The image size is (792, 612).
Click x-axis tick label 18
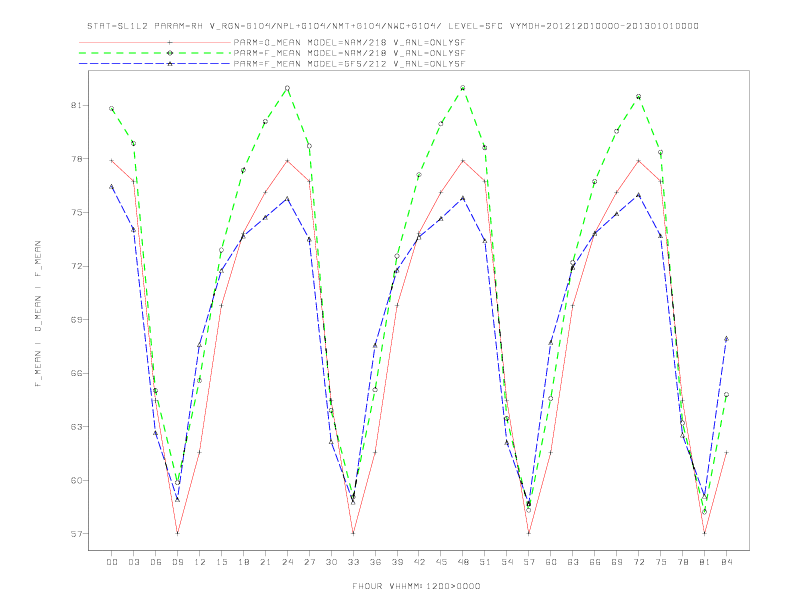pos(243,562)
